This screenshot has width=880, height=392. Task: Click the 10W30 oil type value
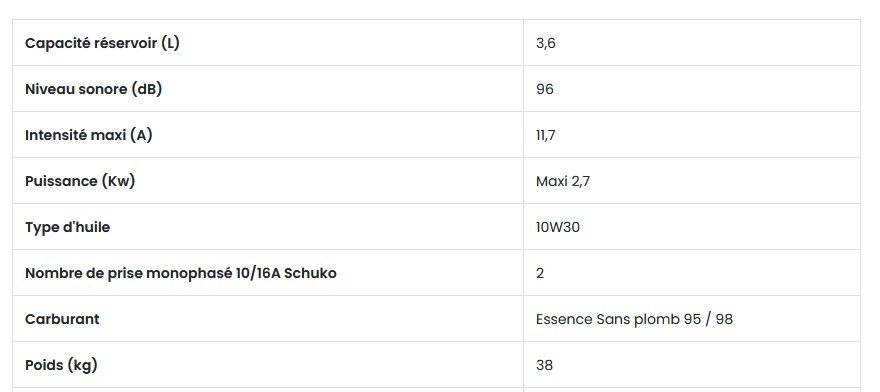pos(558,227)
